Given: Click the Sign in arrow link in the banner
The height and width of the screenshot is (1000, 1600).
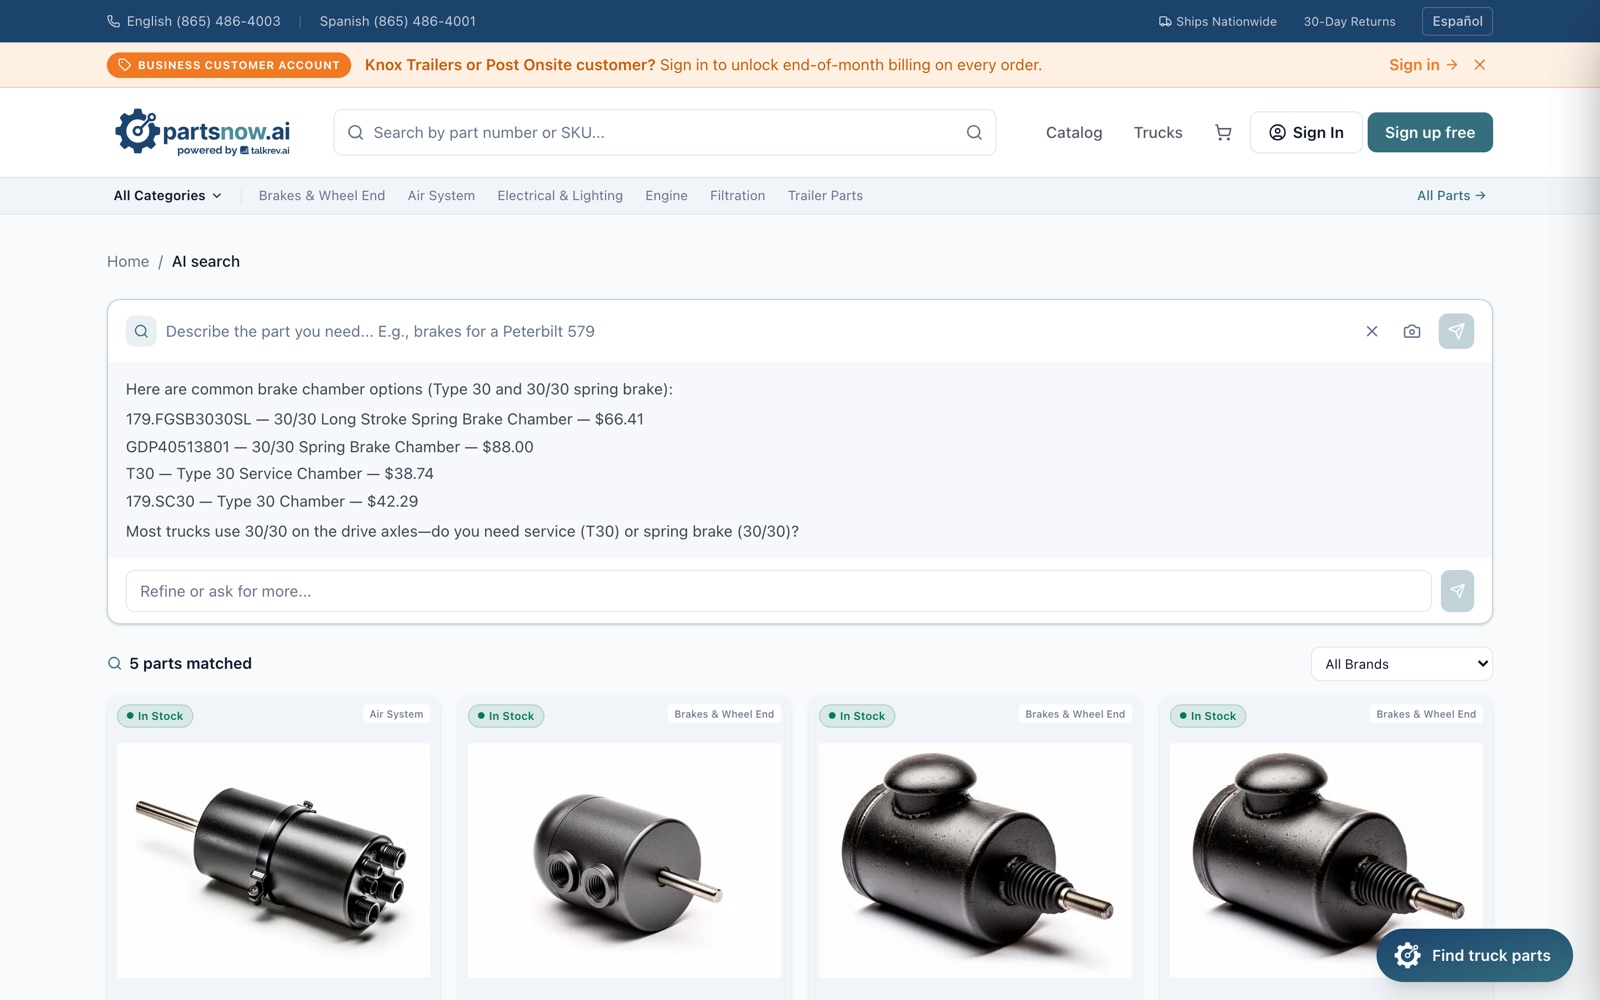Looking at the screenshot, I should (x=1423, y=65).
